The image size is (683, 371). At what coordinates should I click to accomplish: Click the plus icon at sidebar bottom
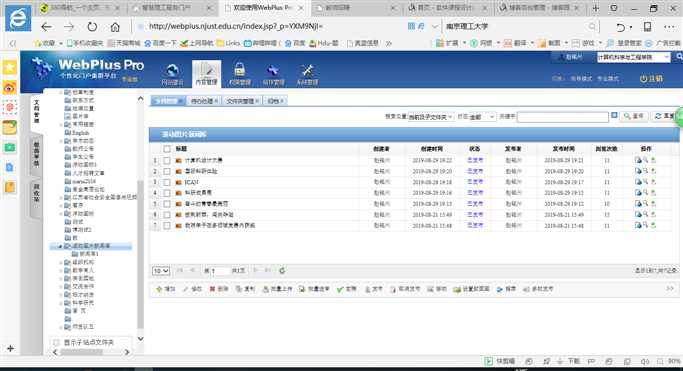pyautogui.click(x=10, y=348)
